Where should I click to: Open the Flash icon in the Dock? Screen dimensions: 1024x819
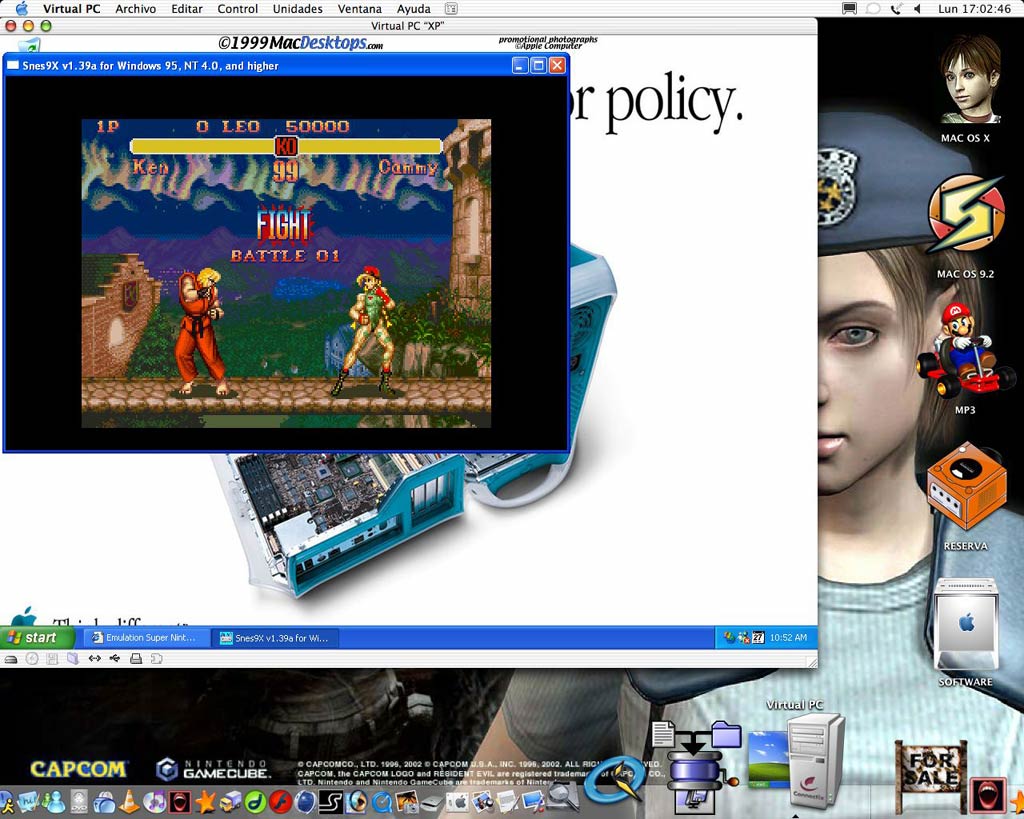[280, 801]
